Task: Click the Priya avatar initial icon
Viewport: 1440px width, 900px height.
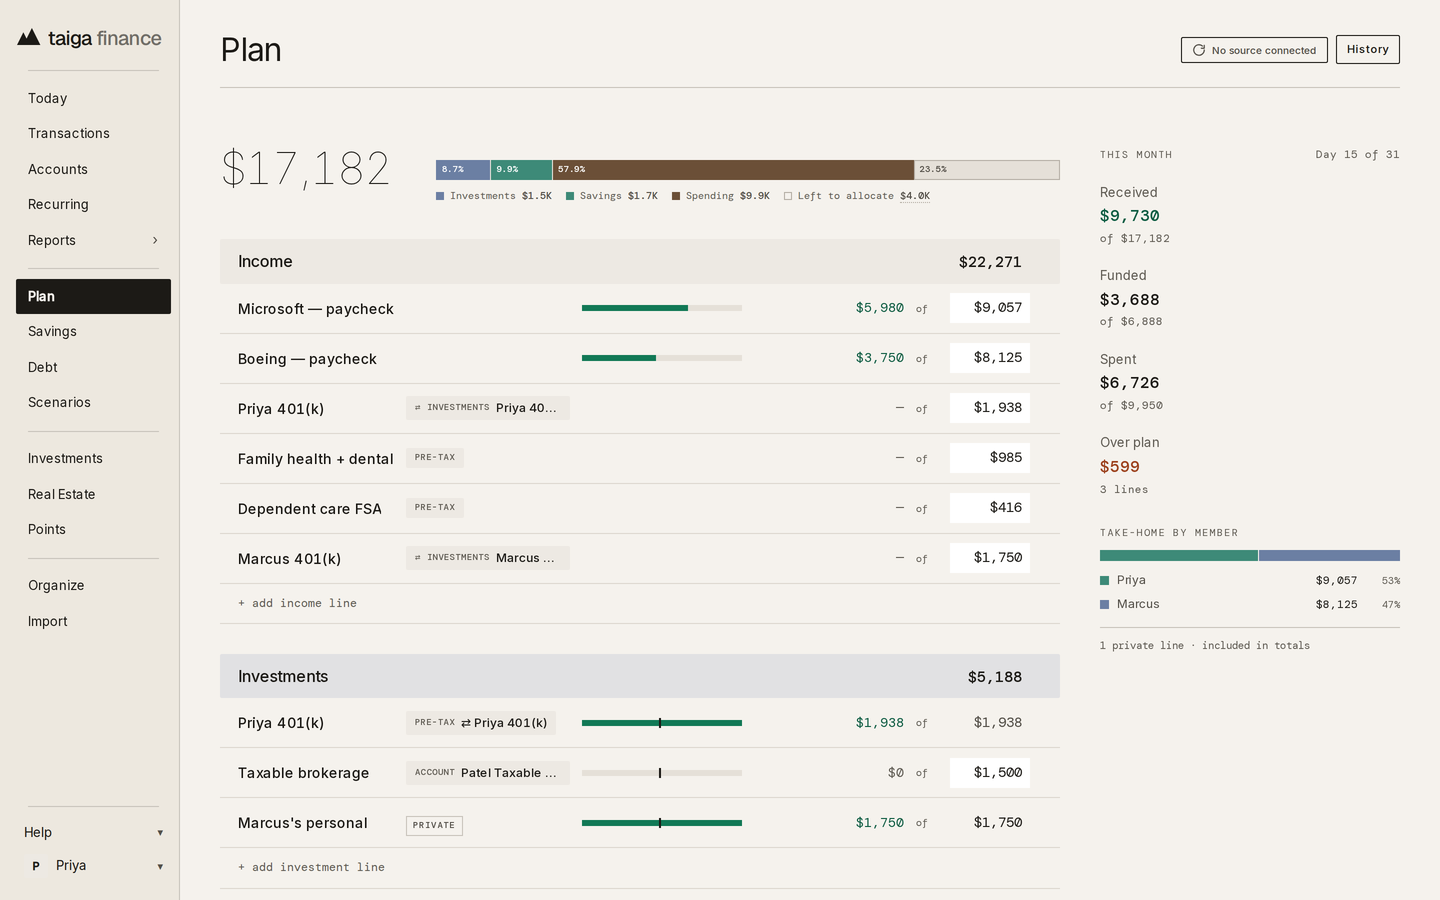Action: point(36,866)
